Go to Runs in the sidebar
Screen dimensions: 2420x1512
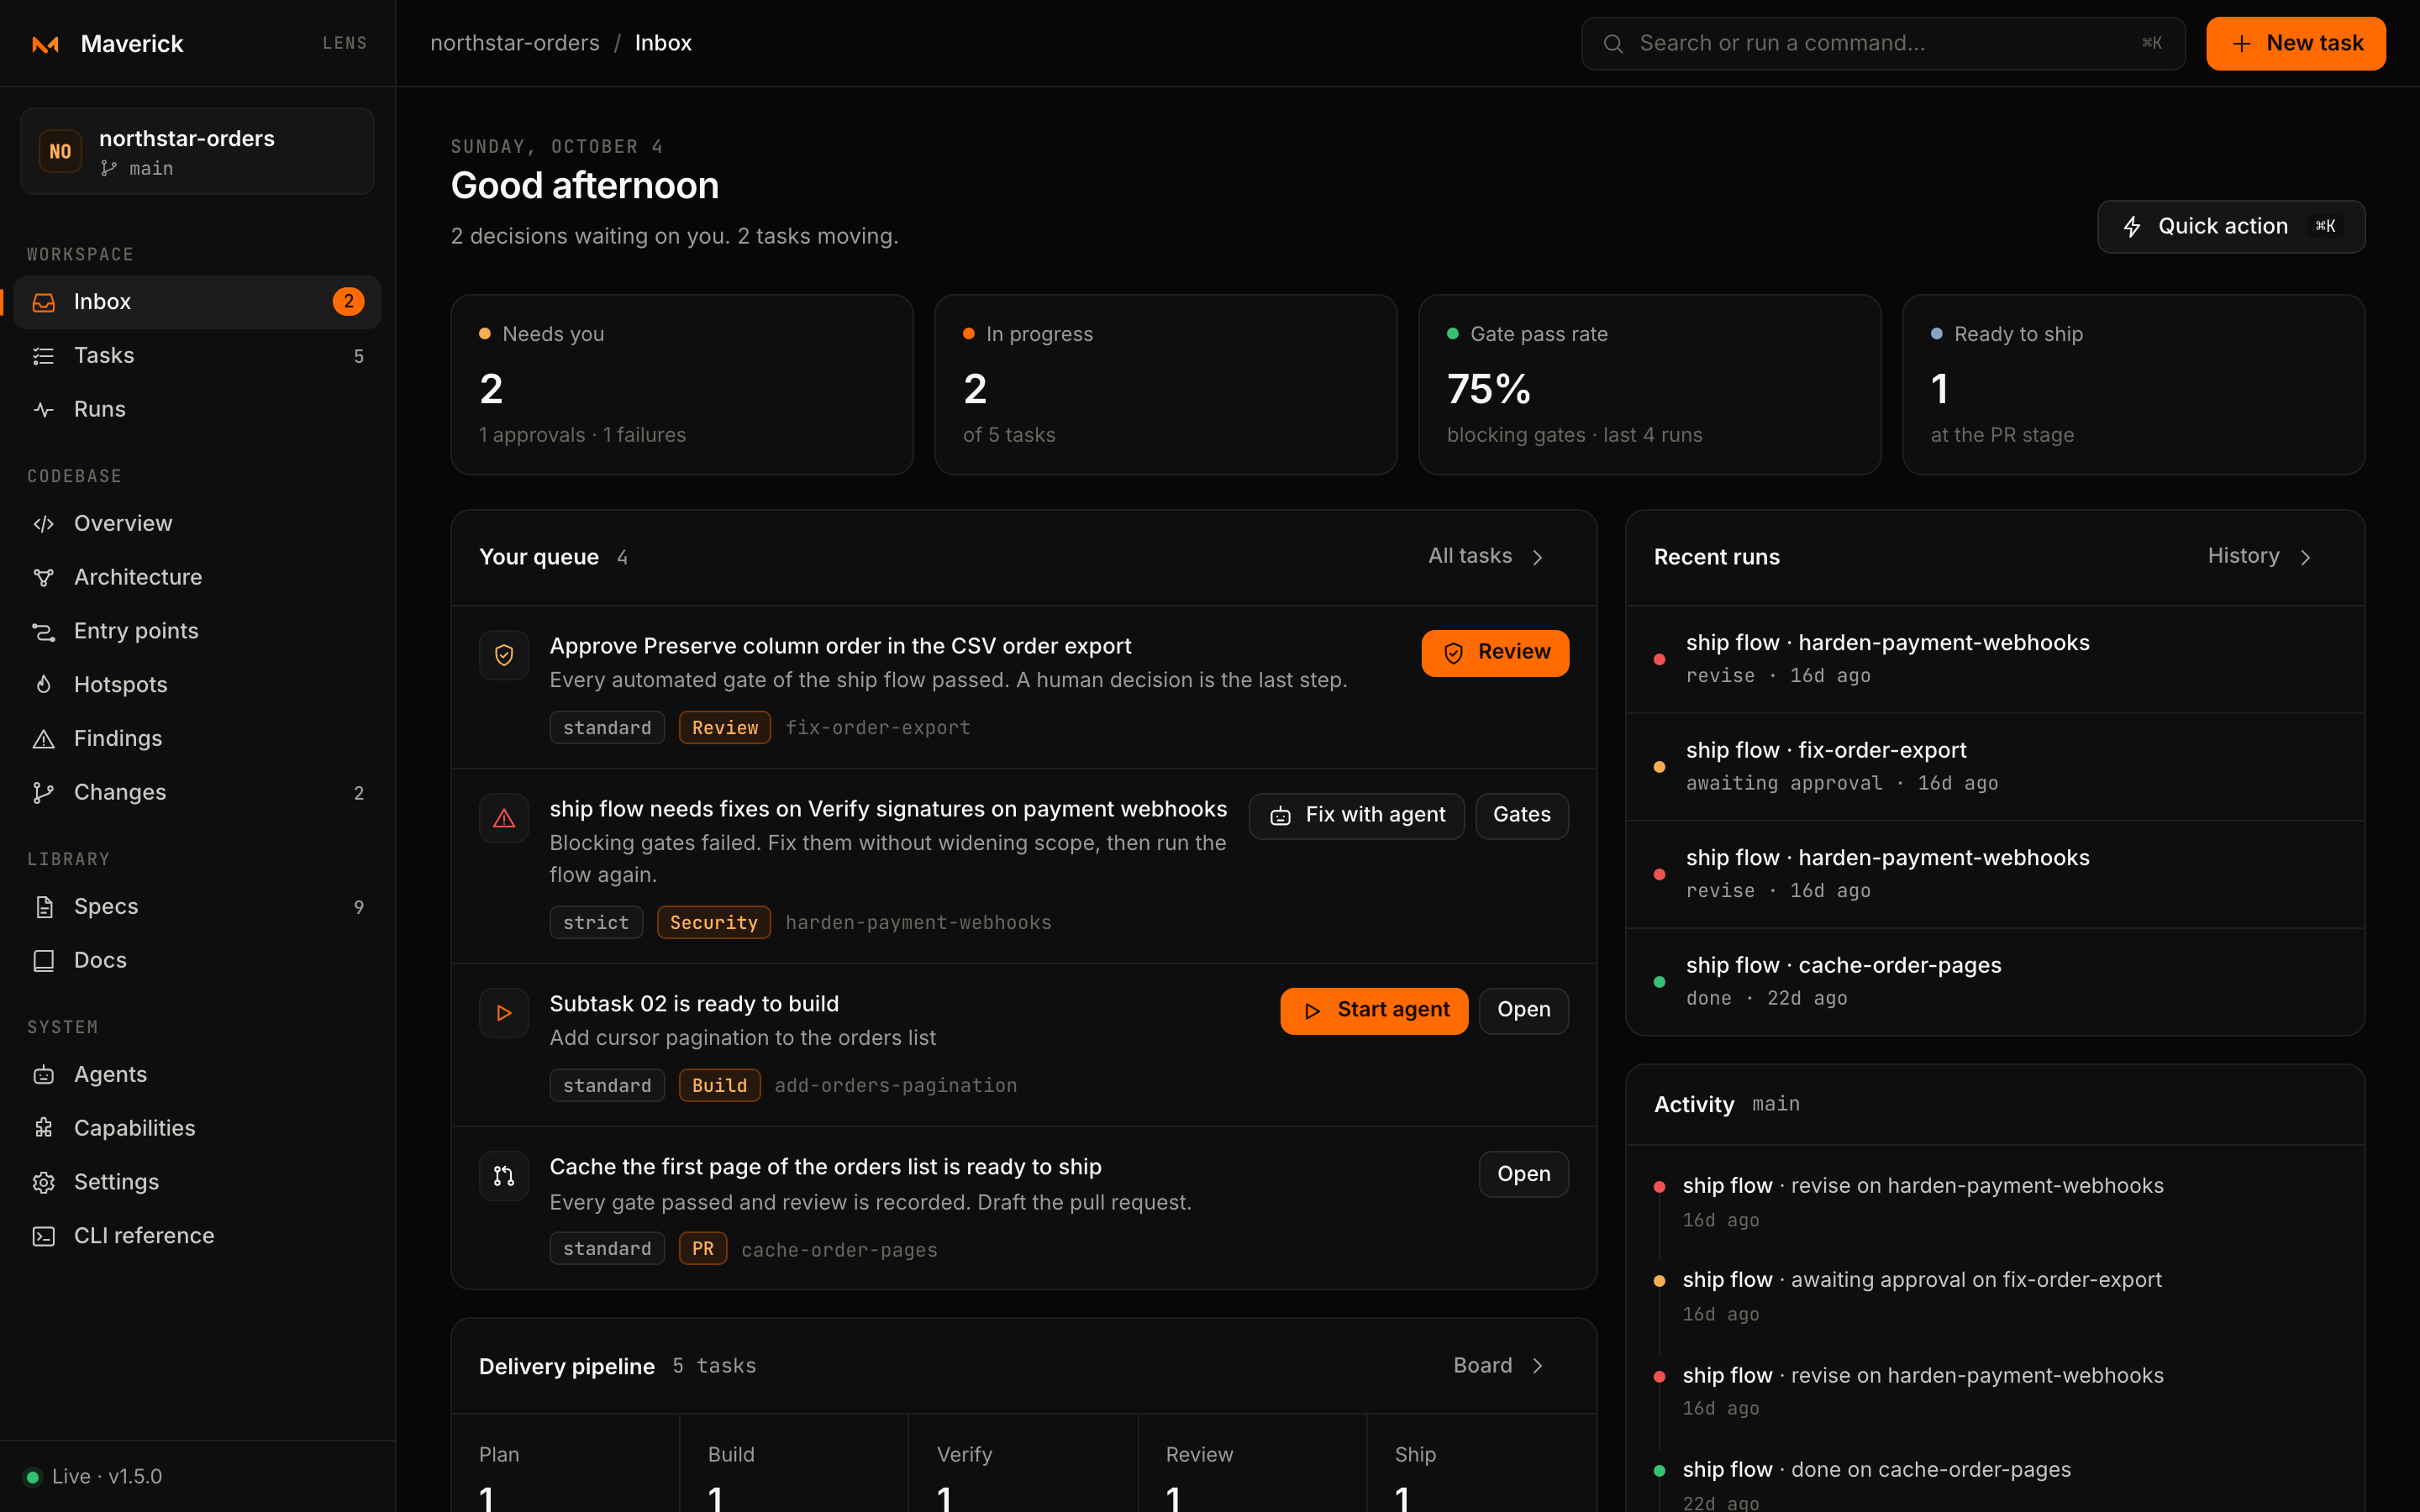197,410
